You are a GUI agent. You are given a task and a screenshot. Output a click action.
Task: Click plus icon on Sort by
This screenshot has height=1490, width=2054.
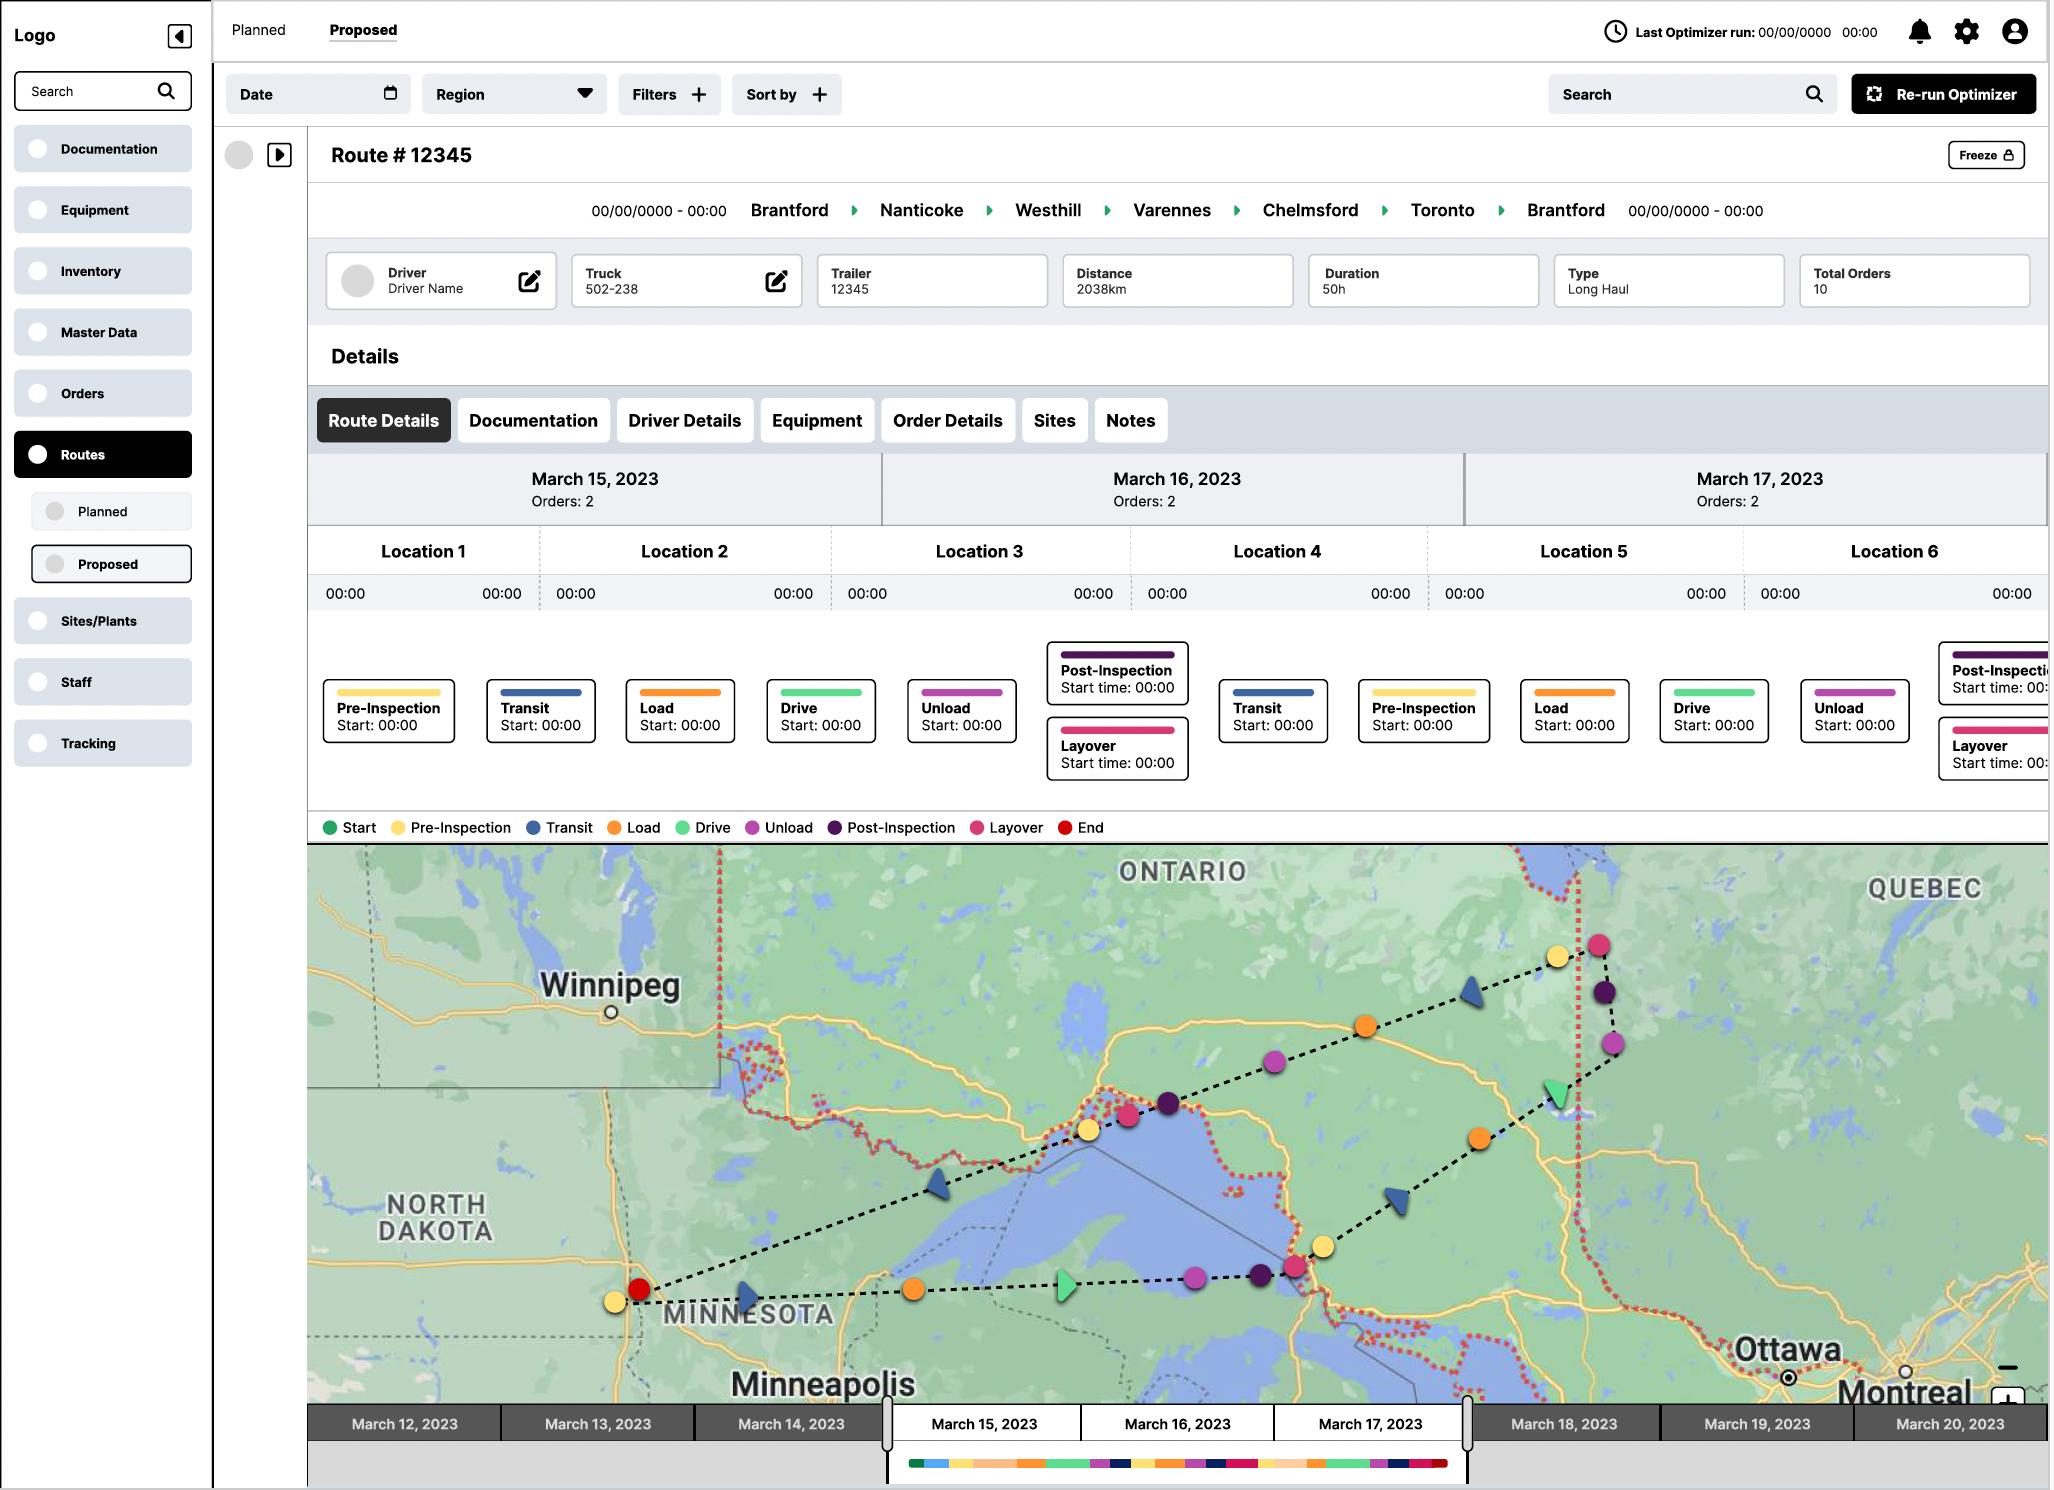(x=819, y=94)
